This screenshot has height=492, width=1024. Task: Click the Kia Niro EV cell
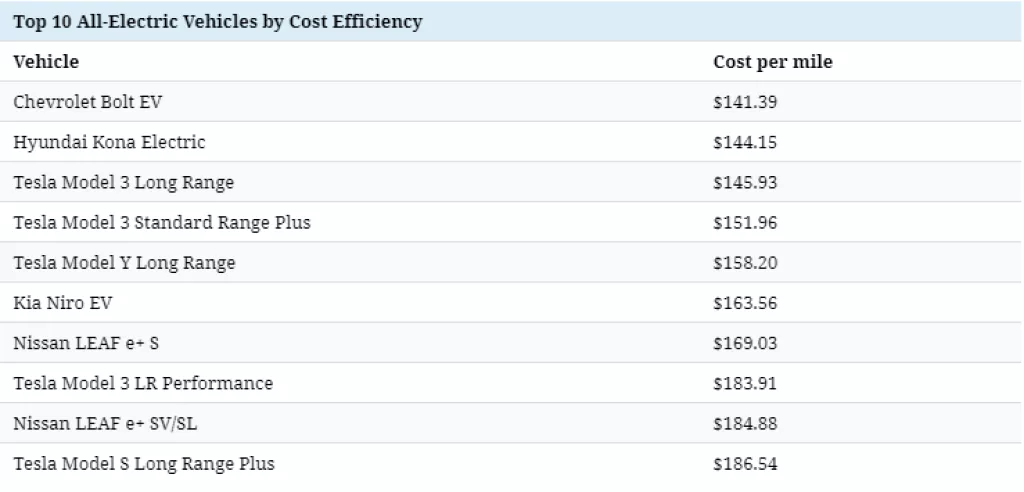(x=62, y=303)
